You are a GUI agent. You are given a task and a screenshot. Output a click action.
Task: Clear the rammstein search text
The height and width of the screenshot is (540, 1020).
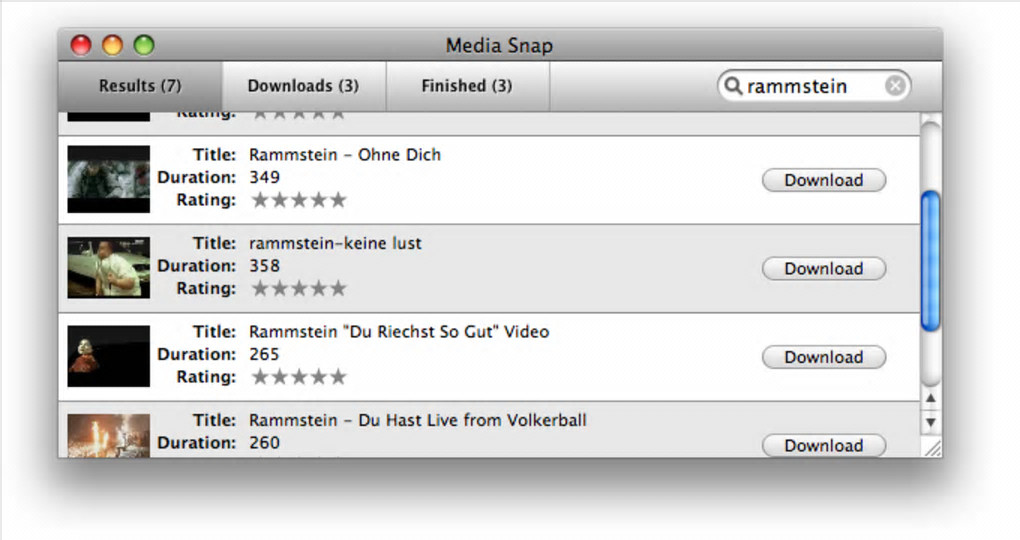pos(895,86)
